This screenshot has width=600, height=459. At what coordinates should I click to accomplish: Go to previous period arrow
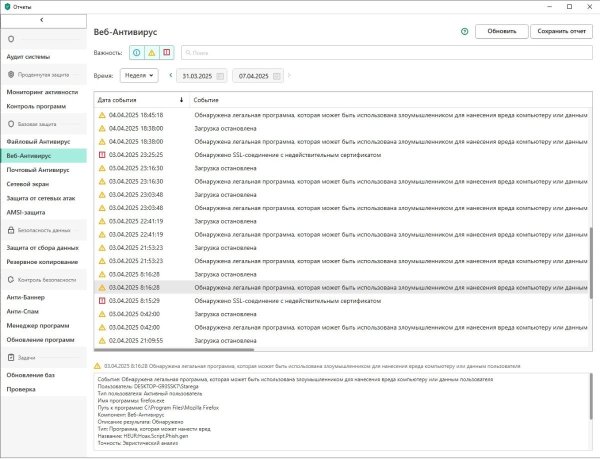click(171, 75)
